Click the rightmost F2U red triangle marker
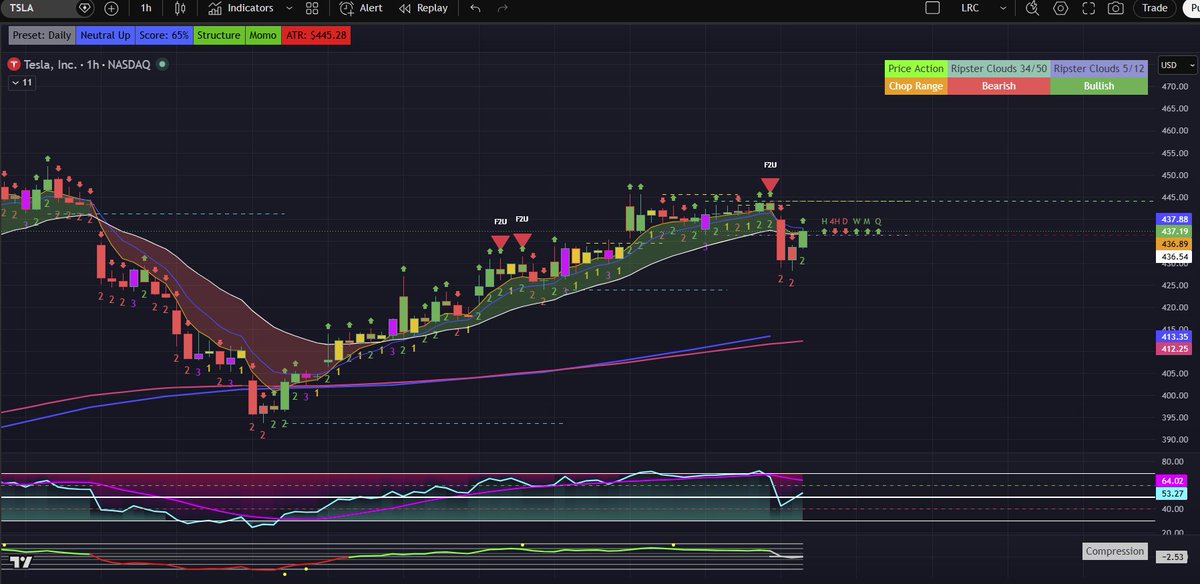The width and height of the screenshot is (1200, 584). pos(769,185)
